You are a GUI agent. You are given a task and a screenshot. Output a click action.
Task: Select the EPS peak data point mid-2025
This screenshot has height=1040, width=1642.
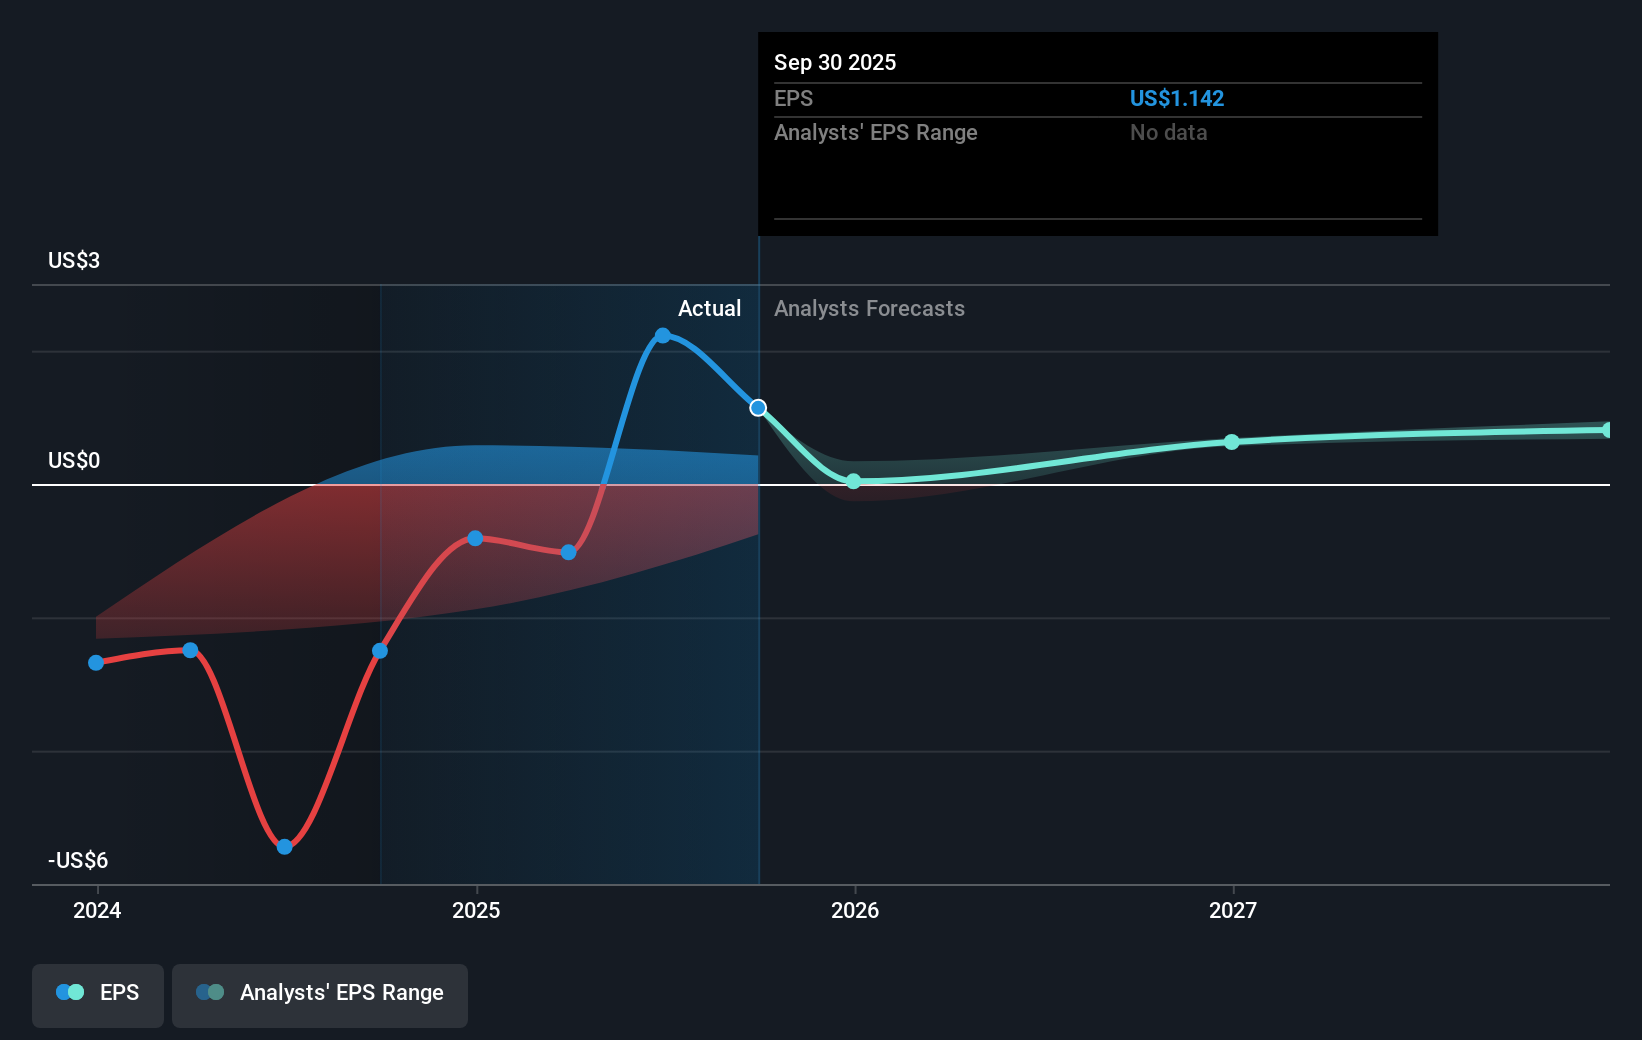click(x=663, y=336)
